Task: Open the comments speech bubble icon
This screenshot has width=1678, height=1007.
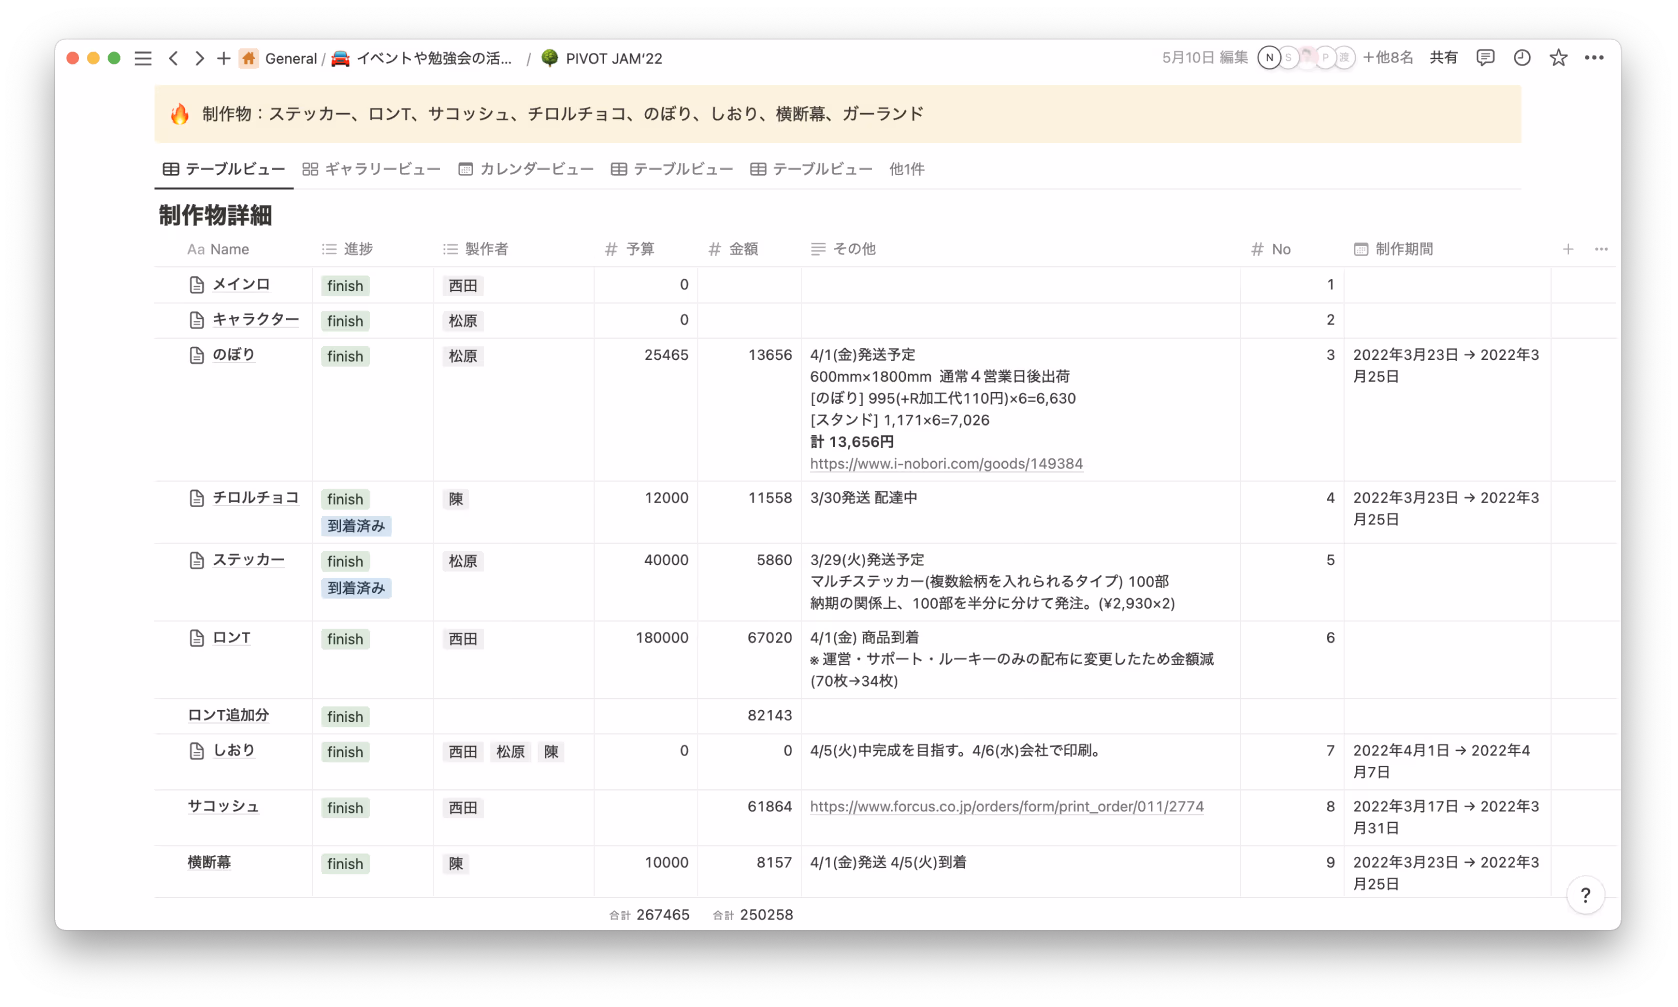Action: 1485,58
